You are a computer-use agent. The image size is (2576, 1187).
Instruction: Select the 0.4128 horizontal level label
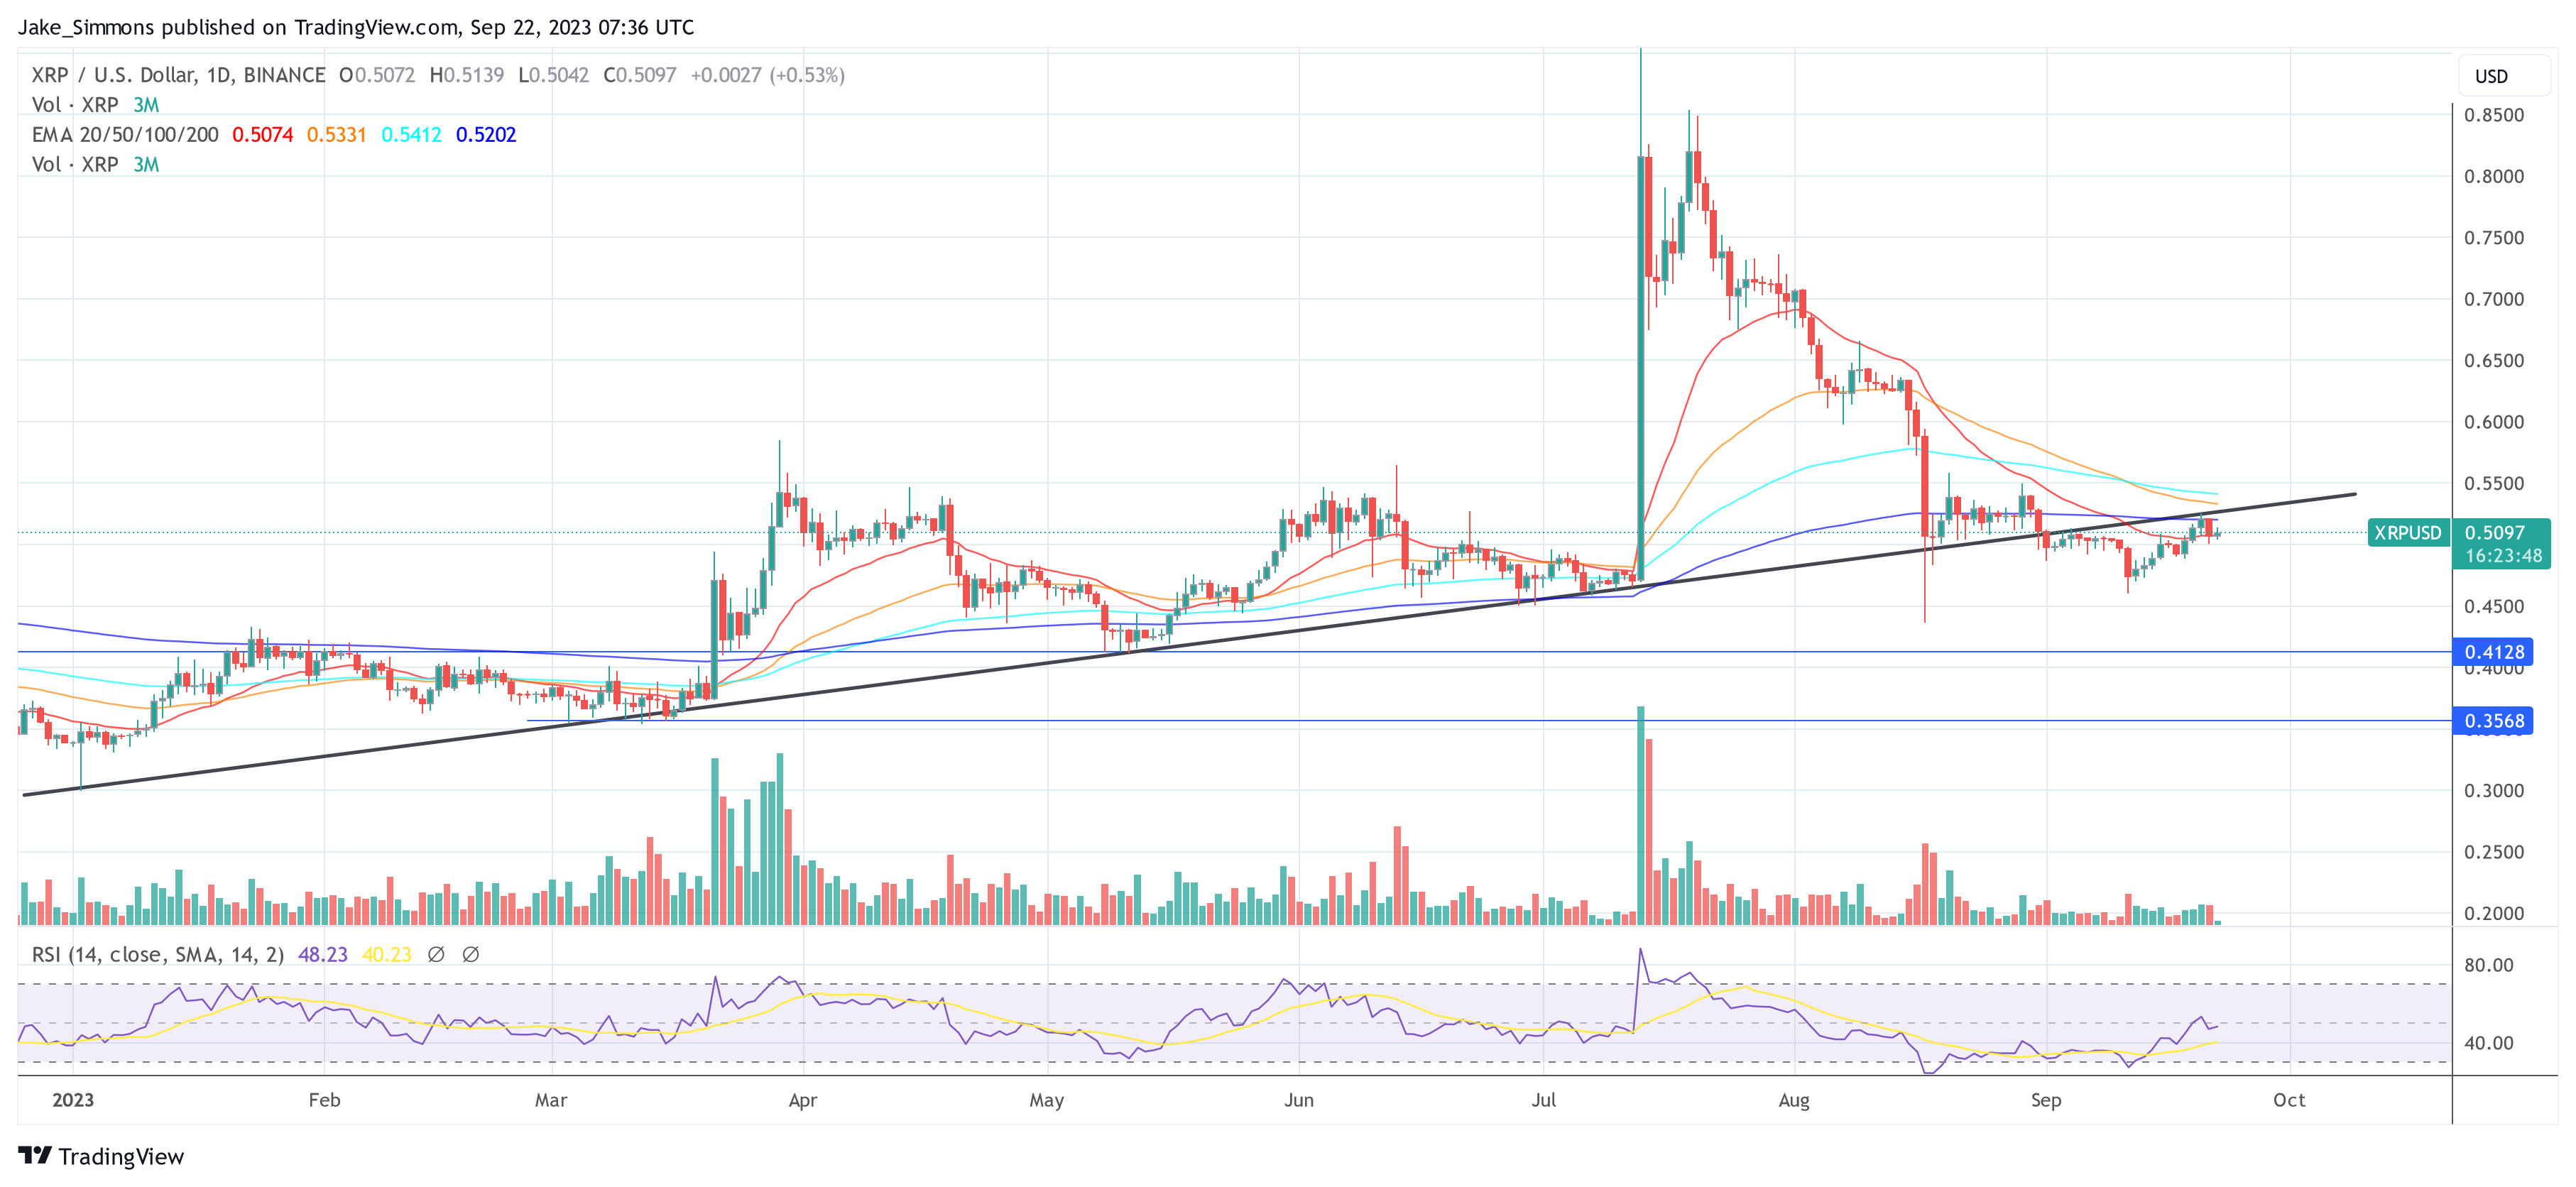click(2493, 652)
